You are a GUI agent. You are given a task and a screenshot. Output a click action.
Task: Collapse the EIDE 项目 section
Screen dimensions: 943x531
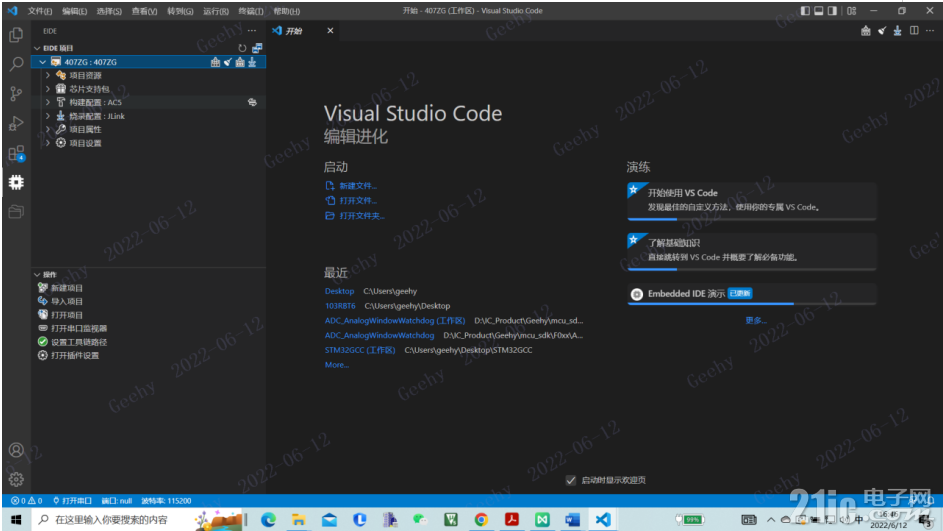37,48
